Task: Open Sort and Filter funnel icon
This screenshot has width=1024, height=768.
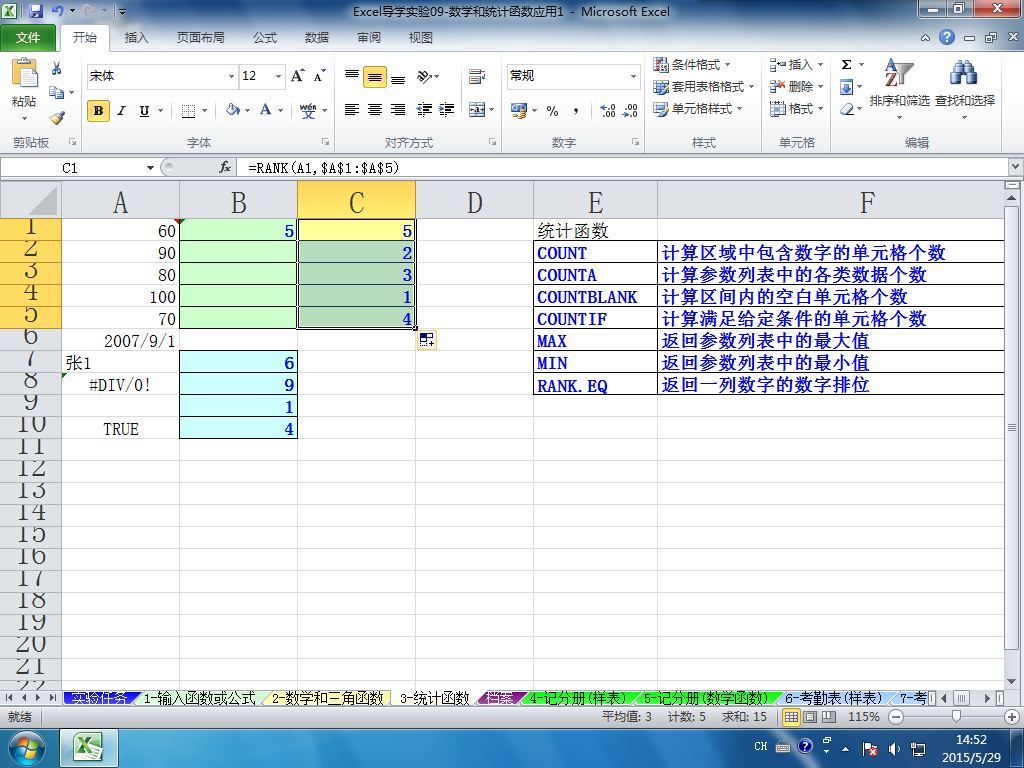Action: (x=899, y=73)
